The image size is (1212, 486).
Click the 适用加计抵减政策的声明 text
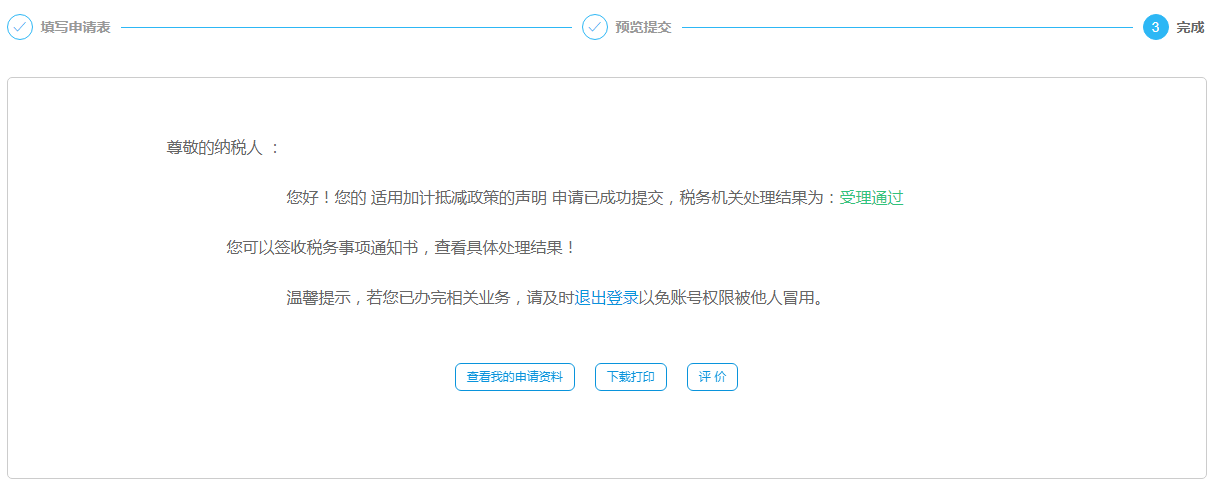[x=458, y=198]
